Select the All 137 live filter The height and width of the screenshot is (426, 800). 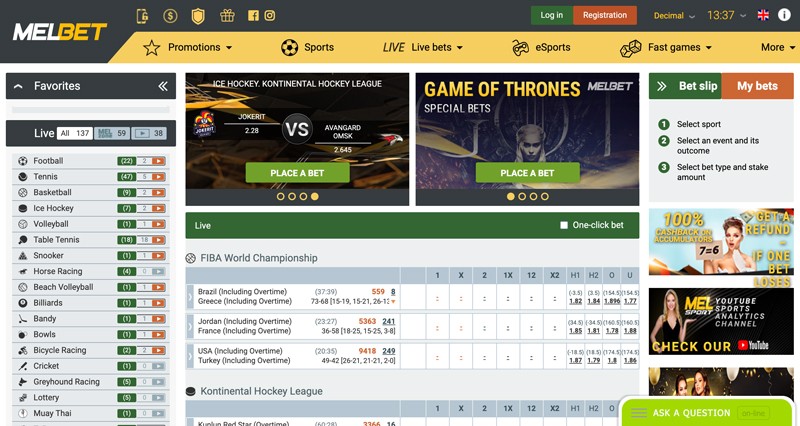coord(75,133)
